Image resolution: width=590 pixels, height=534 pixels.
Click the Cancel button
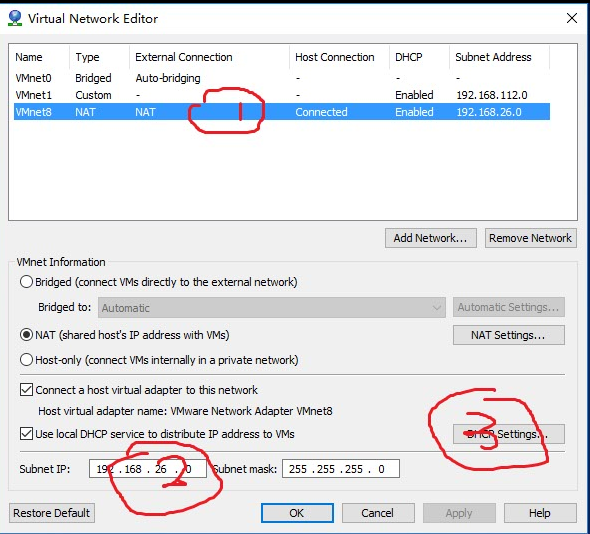point(378,513)
